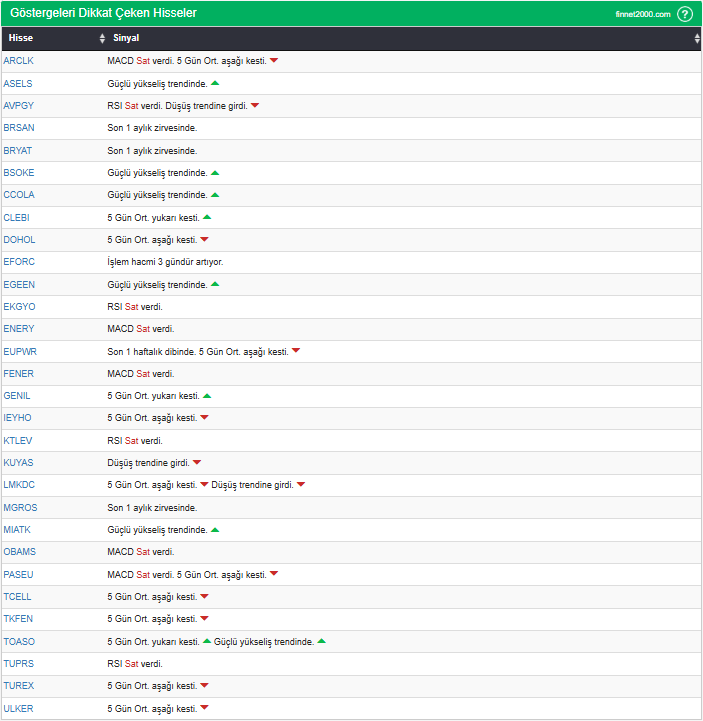Sort table by Hisse column arrows
703x721 pixels.
coord(102,38)
